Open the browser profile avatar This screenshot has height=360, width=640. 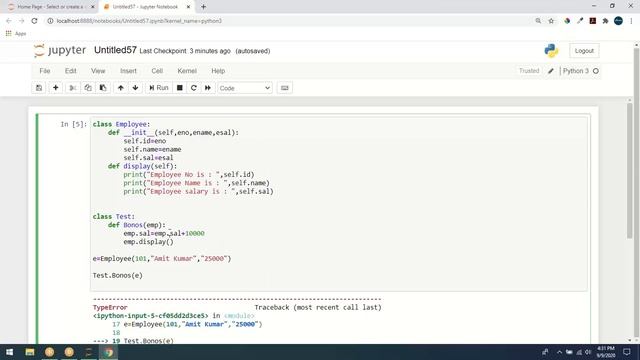618,21
